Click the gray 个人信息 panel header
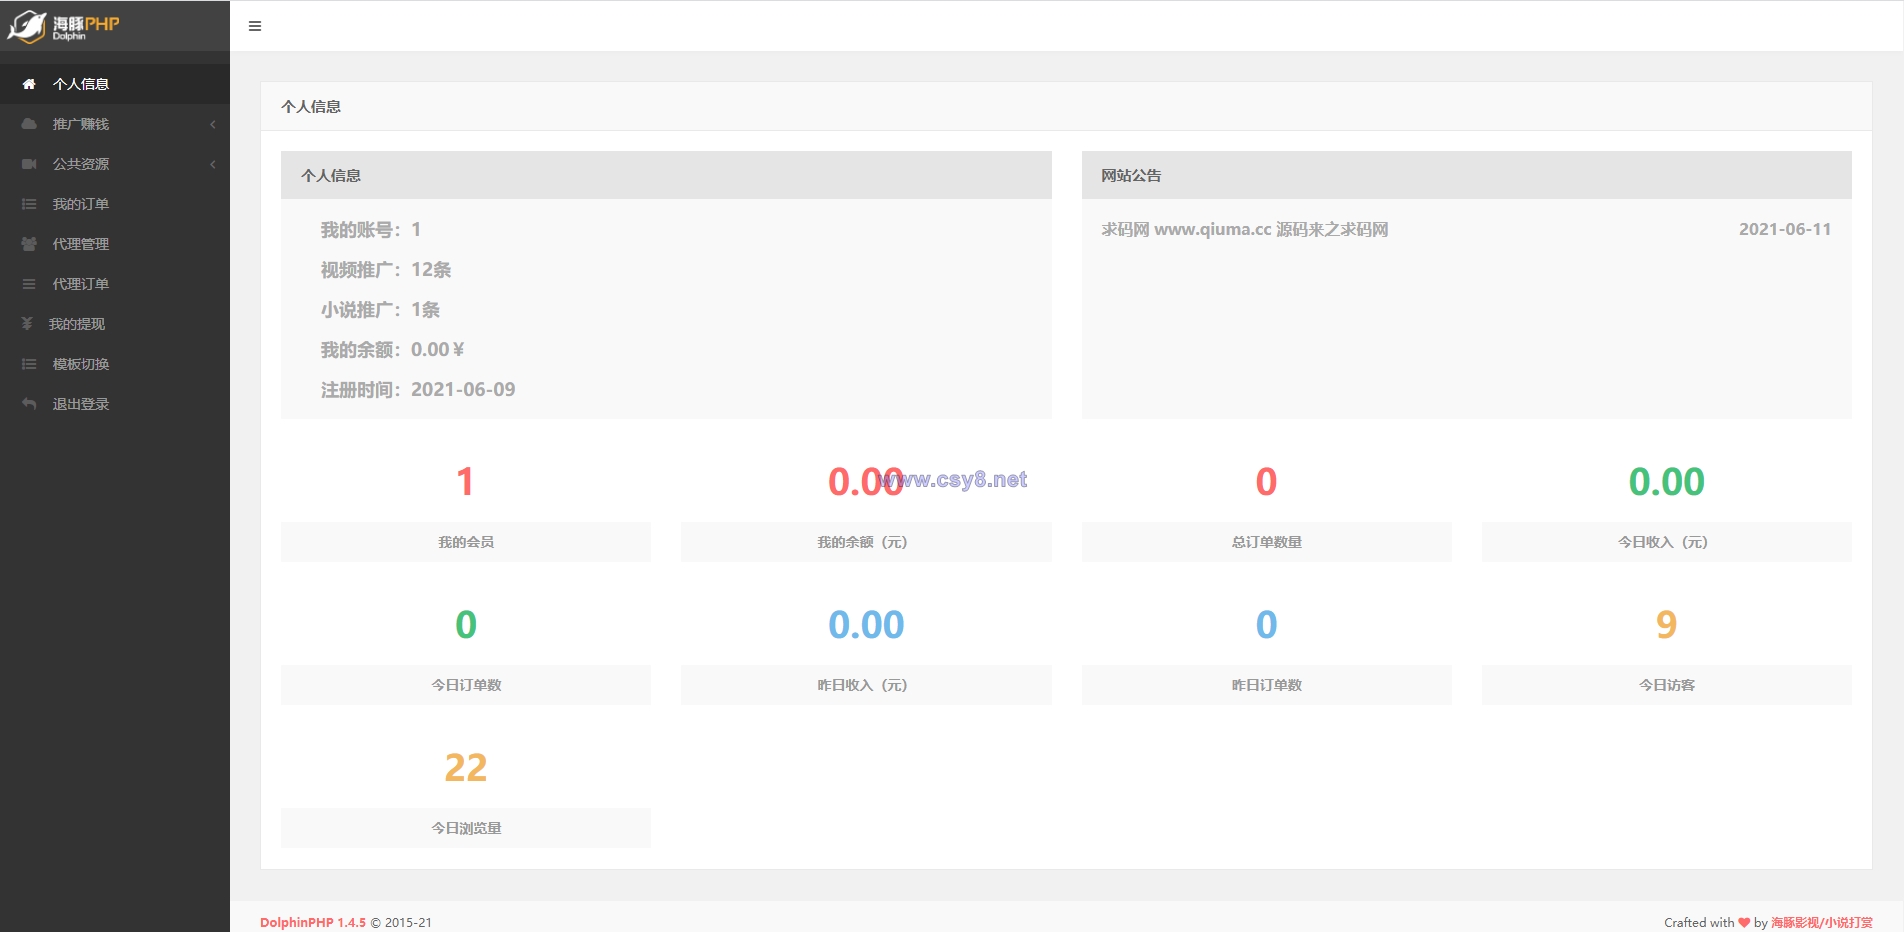This screenshot has height=932, width=1904. tap(666, 175)
